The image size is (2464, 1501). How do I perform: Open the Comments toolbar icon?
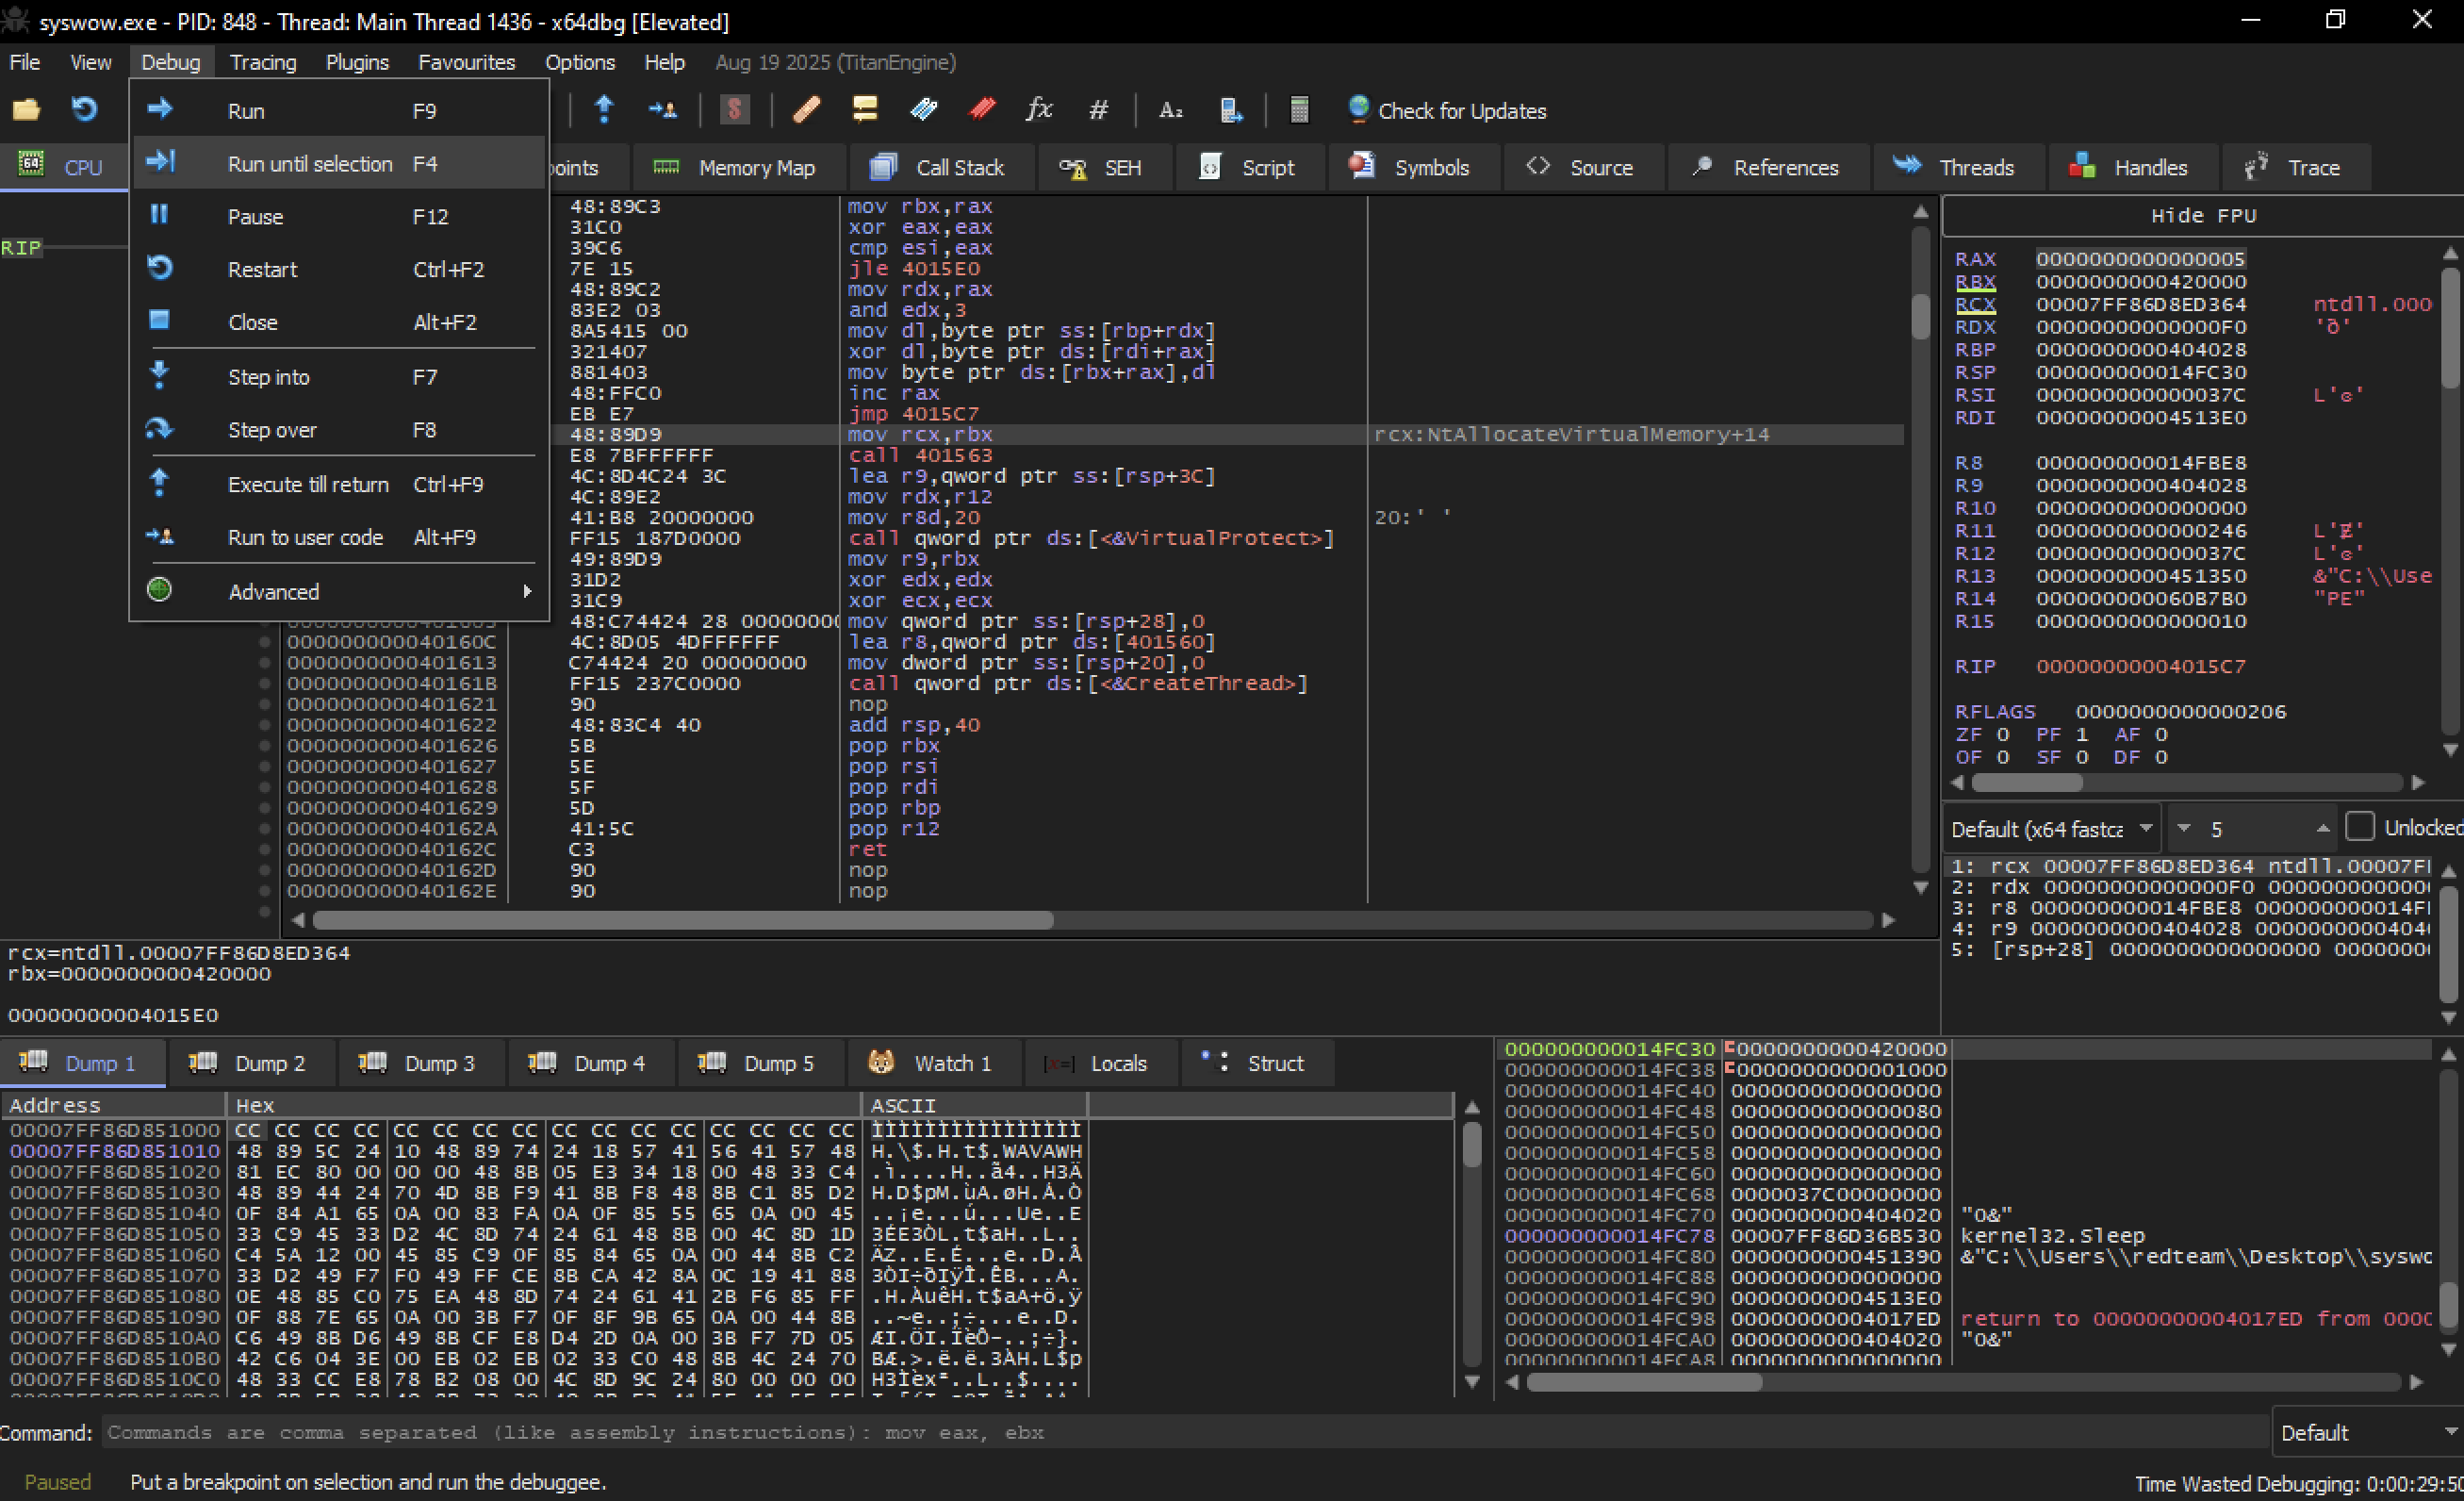coord(865,109)
